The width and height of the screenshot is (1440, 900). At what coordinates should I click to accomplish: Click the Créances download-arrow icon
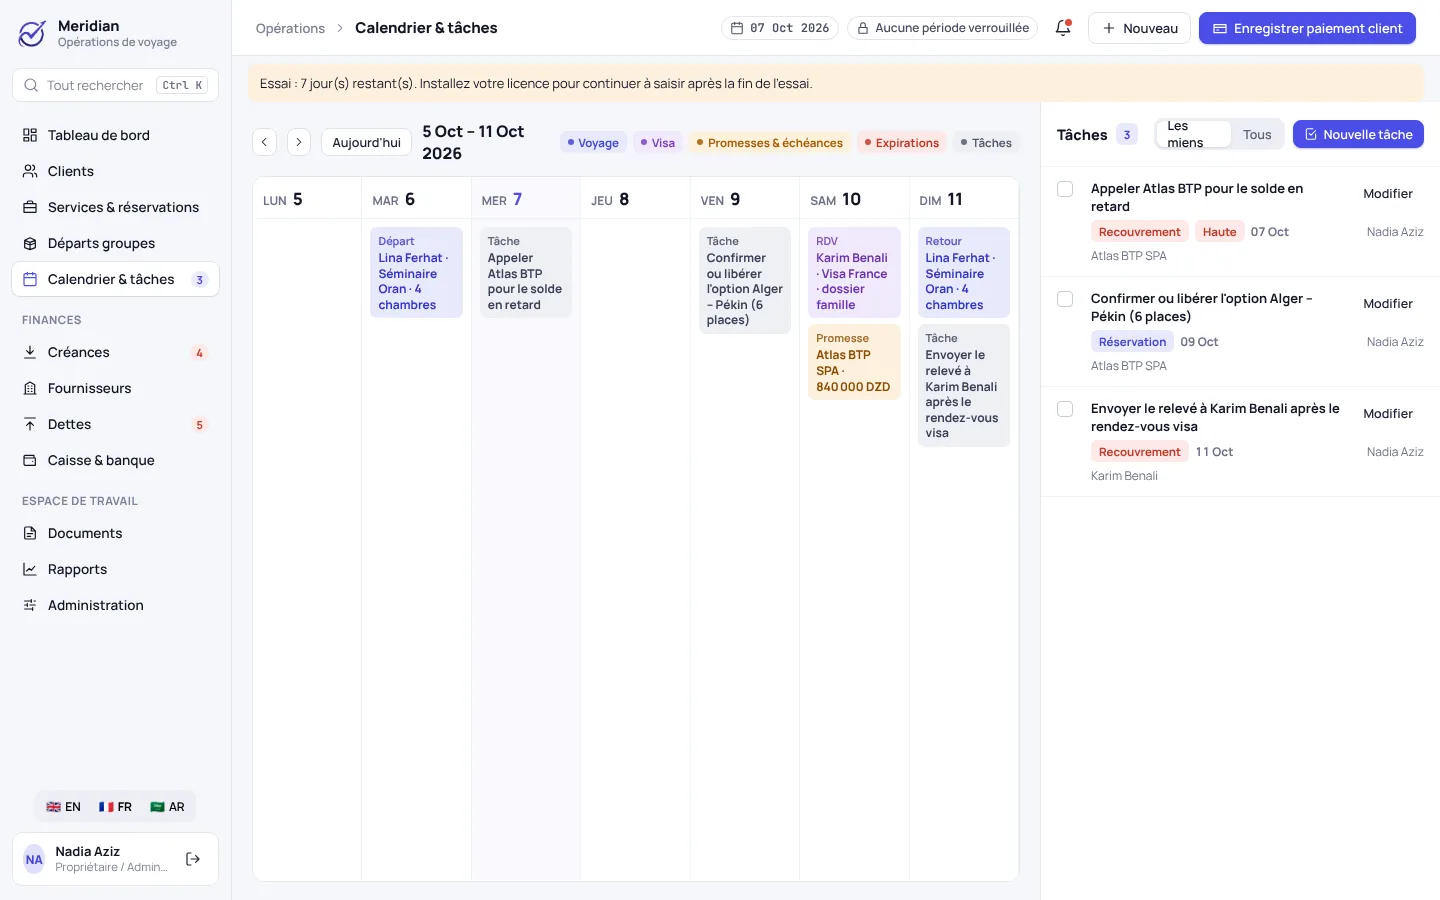(x=30, y=352)
